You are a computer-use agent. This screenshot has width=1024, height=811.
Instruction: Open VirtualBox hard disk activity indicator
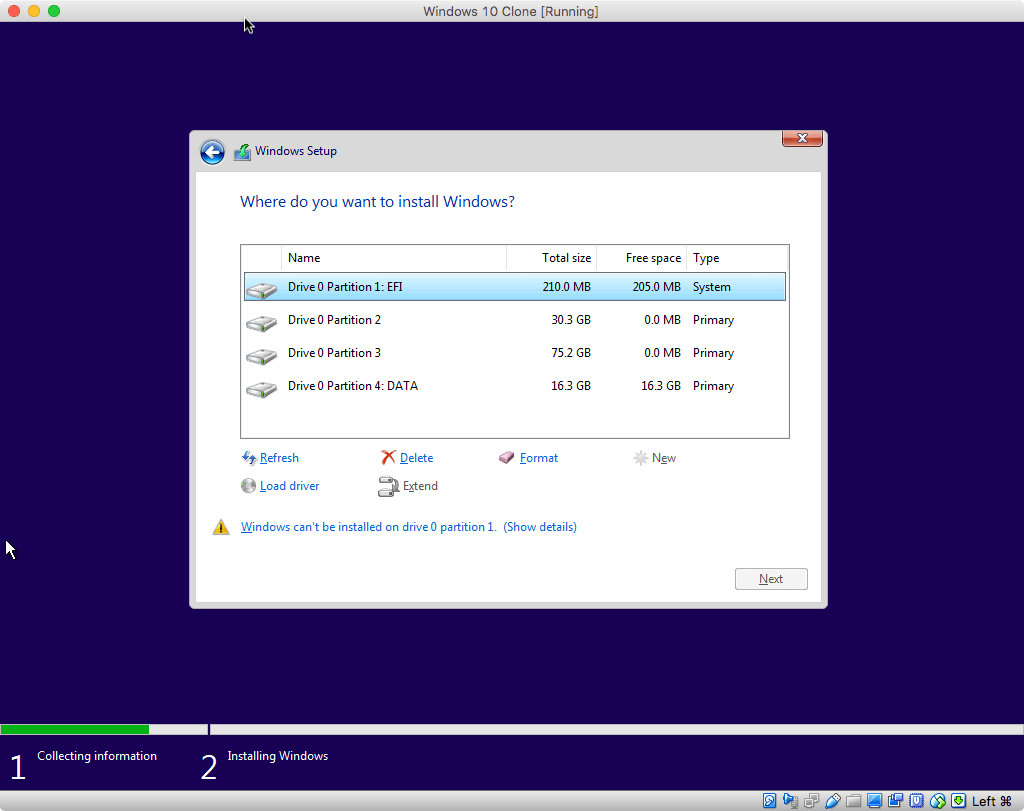(769, 801)
